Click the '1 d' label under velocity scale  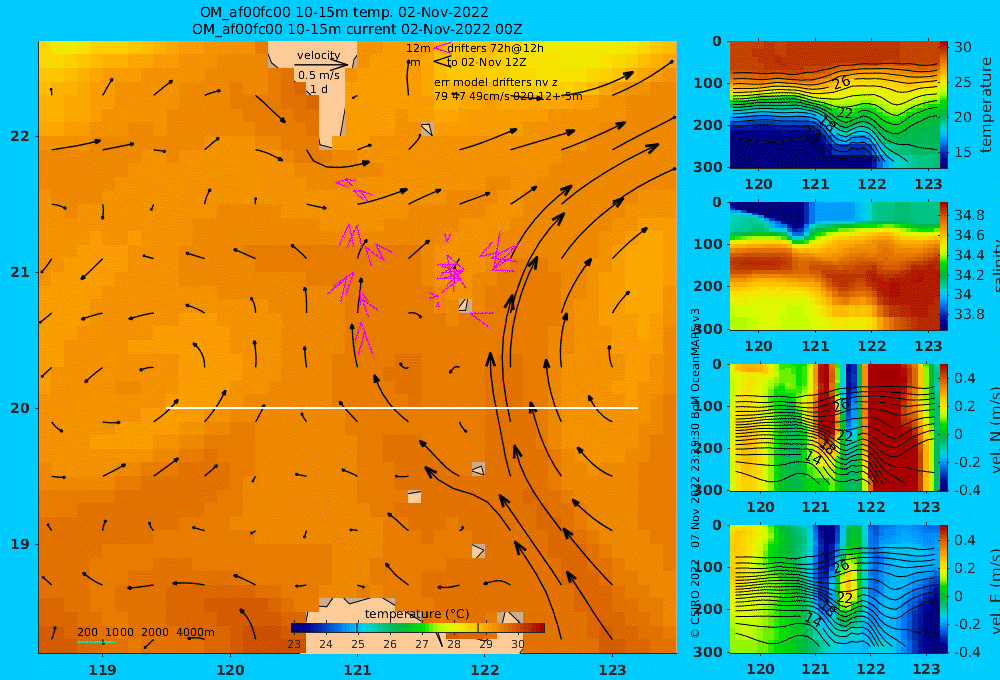coord(318,89)
